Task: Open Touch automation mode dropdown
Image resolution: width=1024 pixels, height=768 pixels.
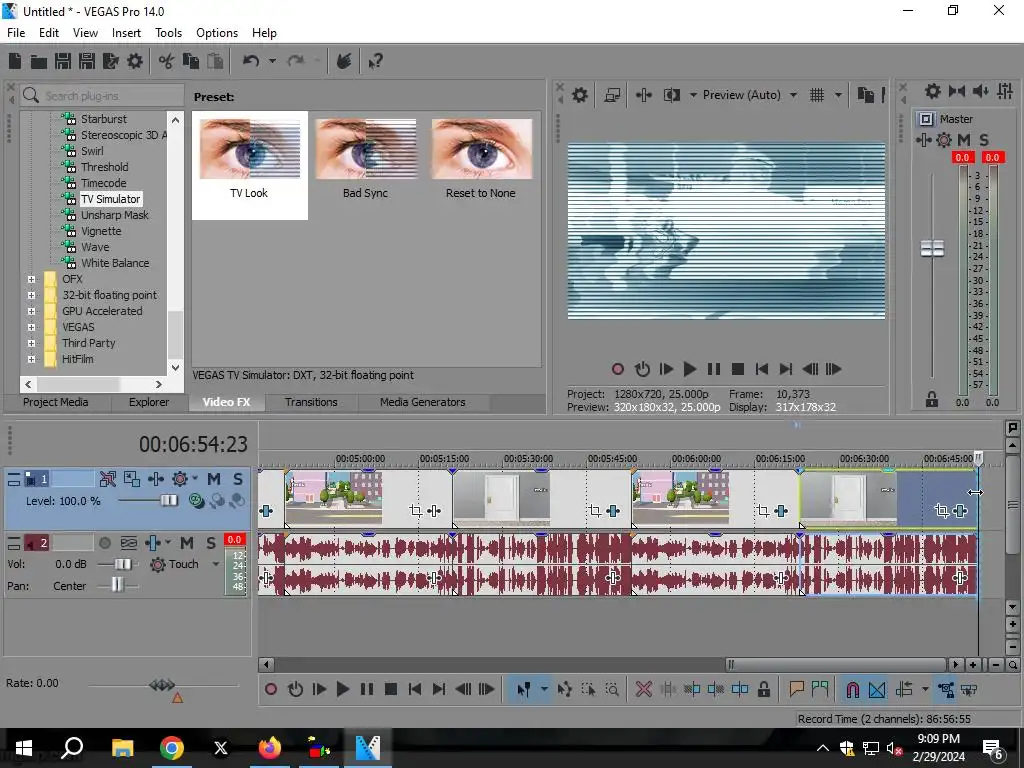Action: click(x=216, y=564)
